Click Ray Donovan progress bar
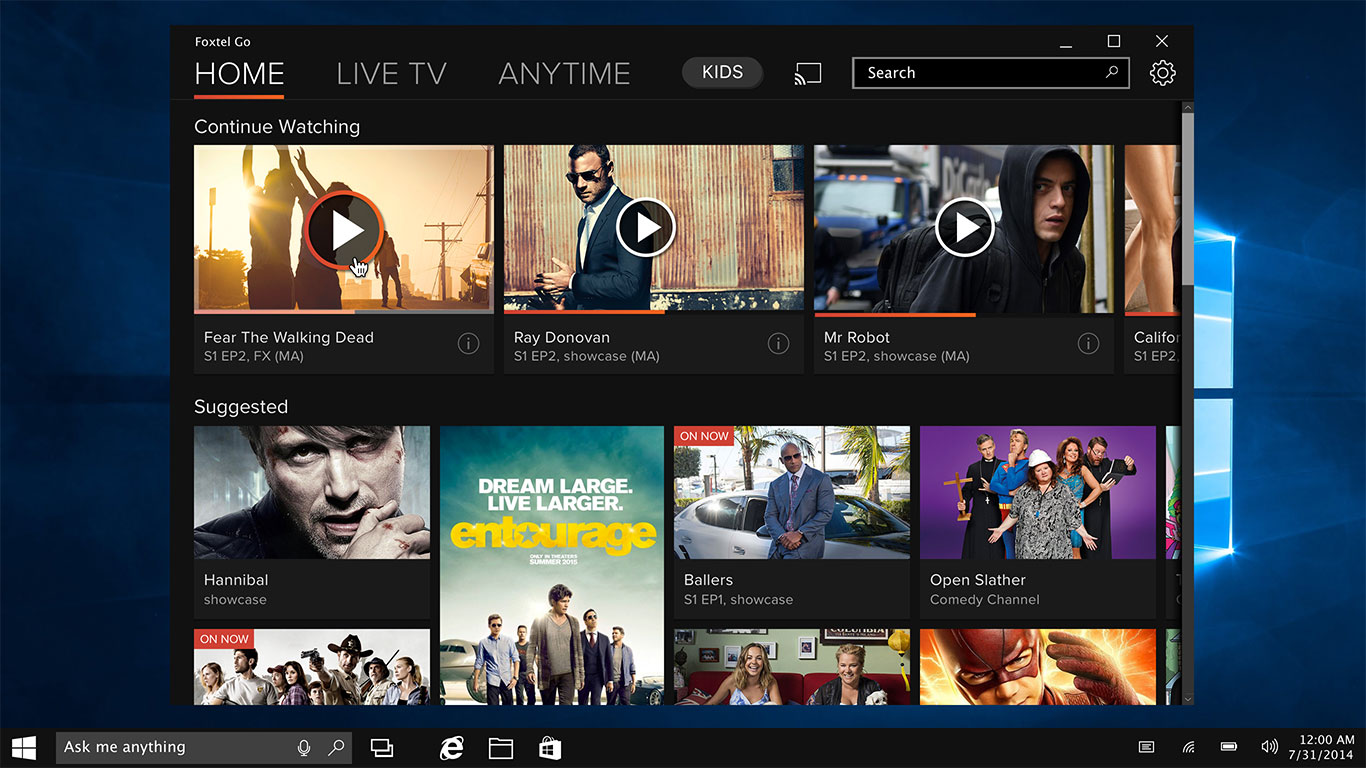Image resolution: width=1366 pixels, height=768 pixels. coord(654,312)
